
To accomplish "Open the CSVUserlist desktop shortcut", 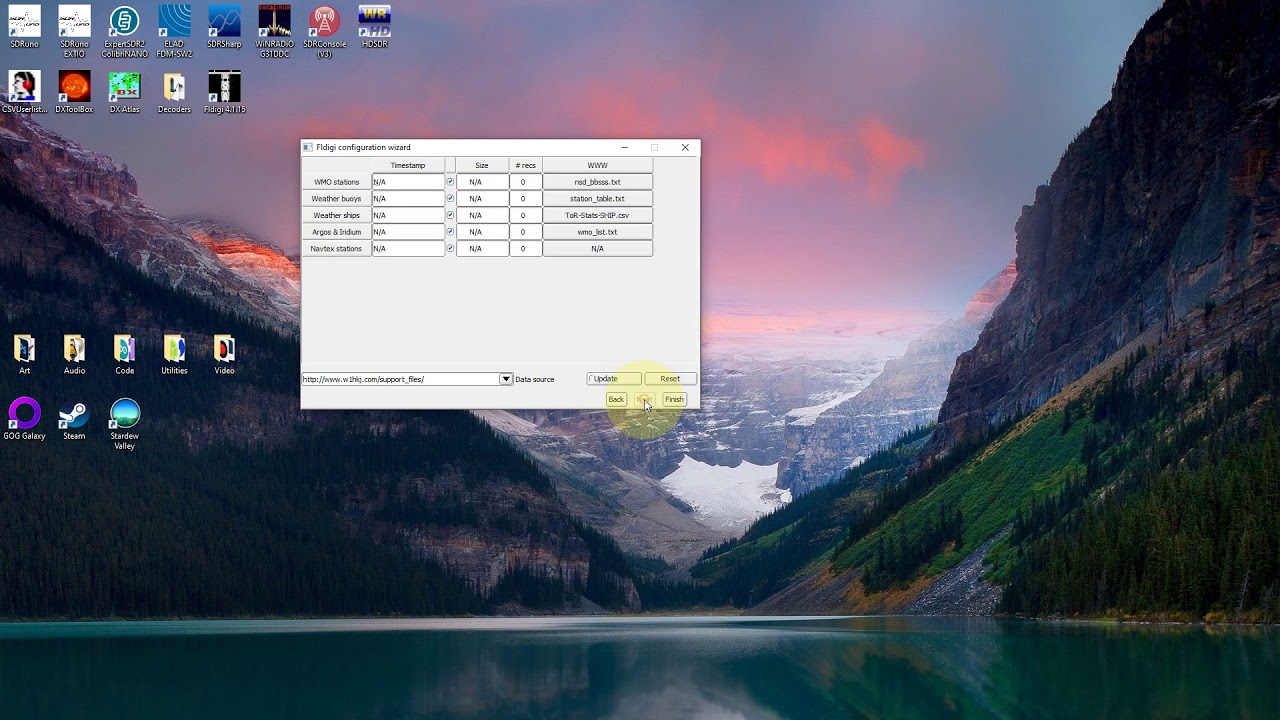I will [24, 92].
